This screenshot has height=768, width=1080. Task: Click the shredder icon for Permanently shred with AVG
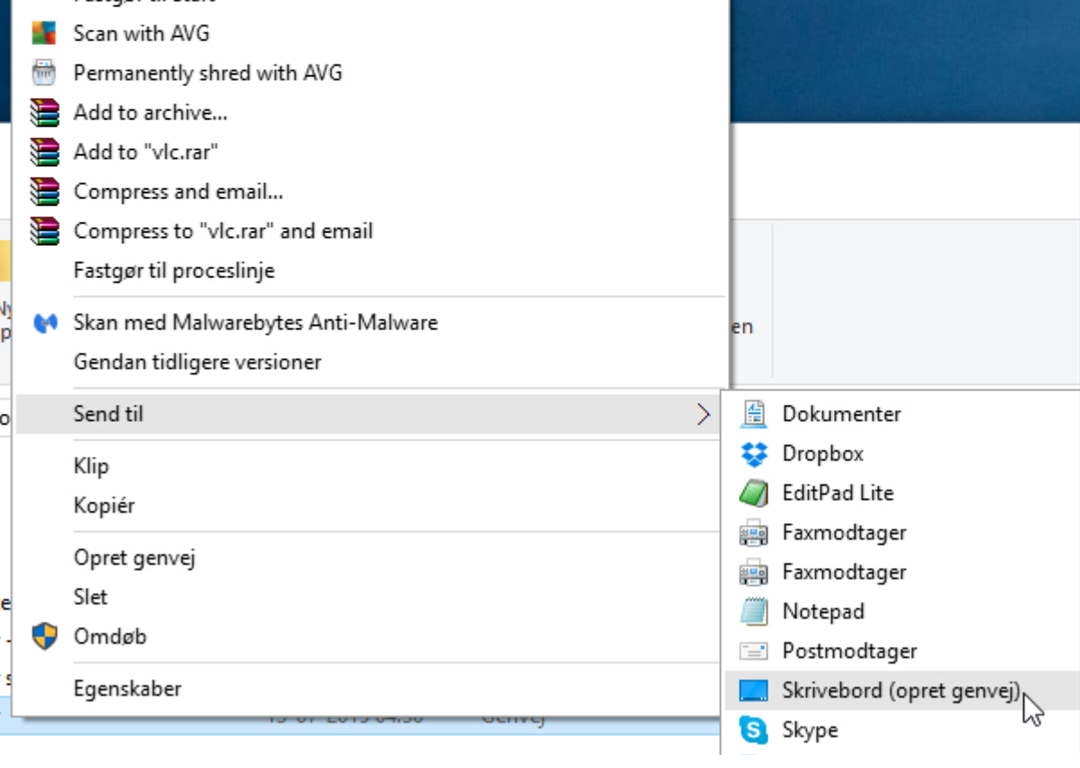(44, 72)
